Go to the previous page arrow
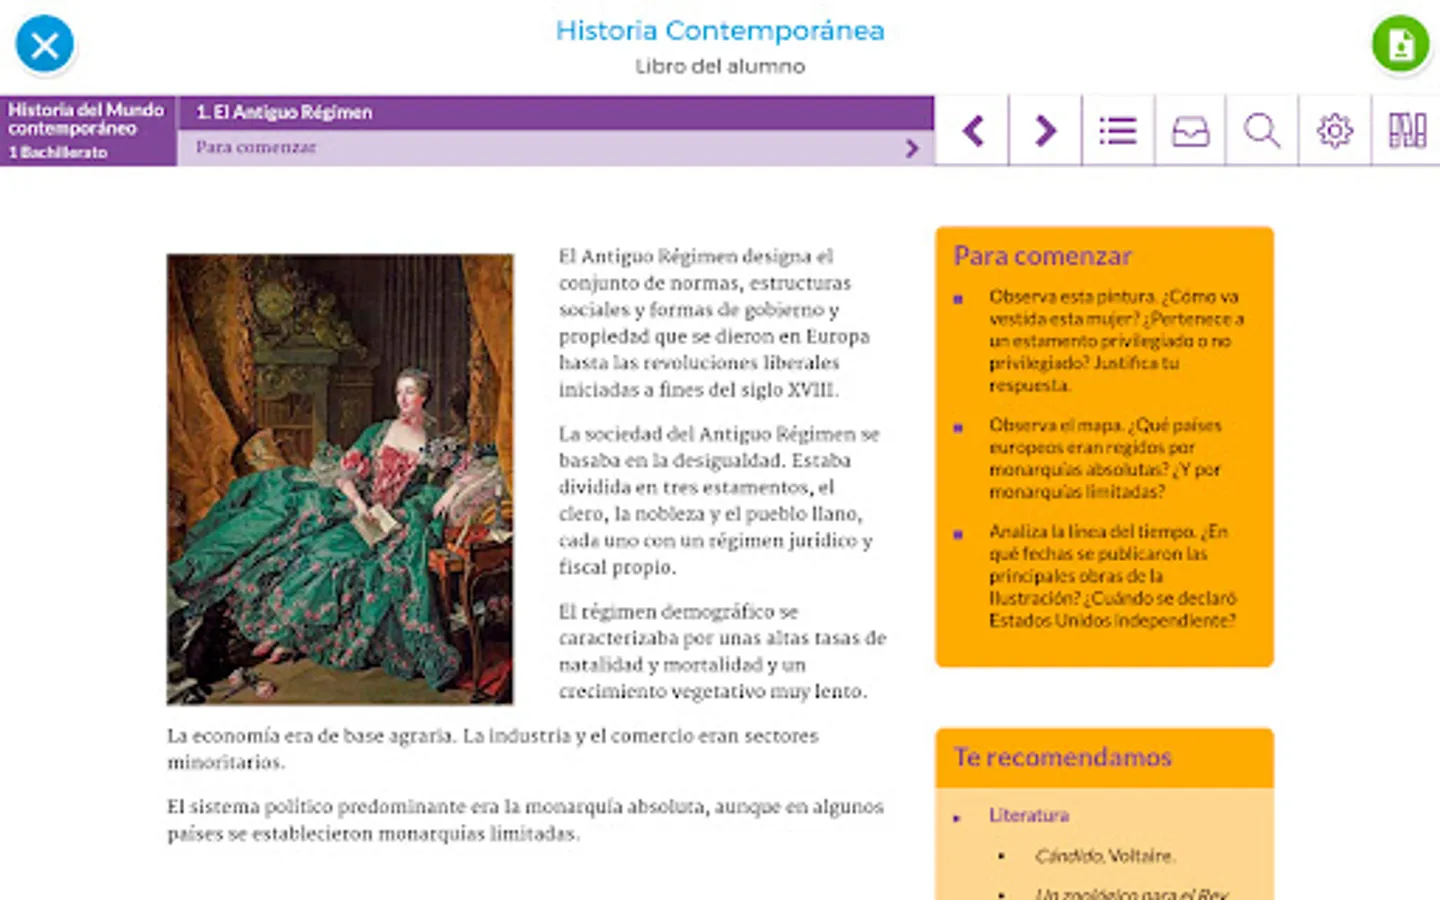 coord(973,130)
